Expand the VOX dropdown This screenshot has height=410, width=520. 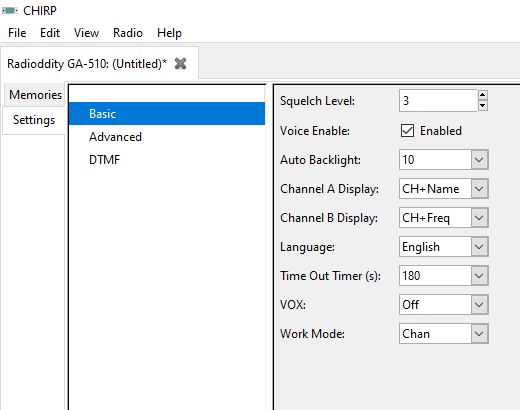coord(444,305)
